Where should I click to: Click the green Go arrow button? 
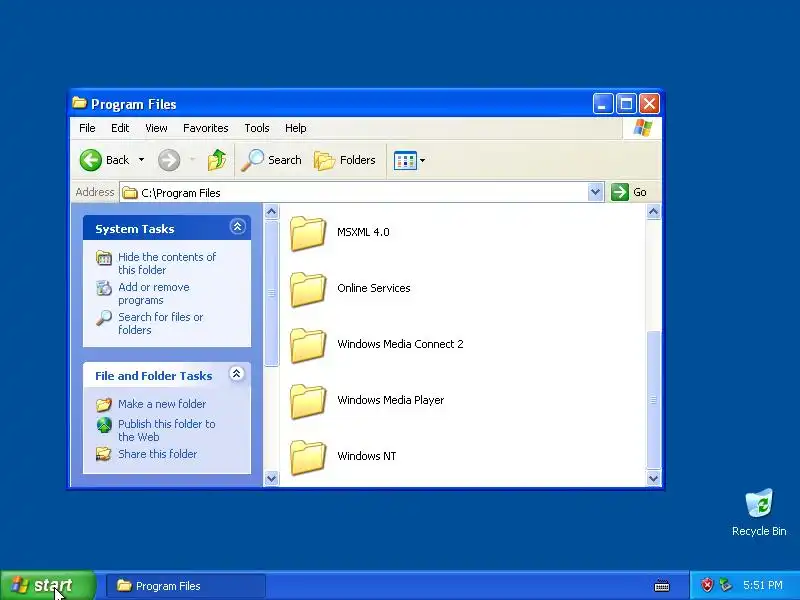619,192
